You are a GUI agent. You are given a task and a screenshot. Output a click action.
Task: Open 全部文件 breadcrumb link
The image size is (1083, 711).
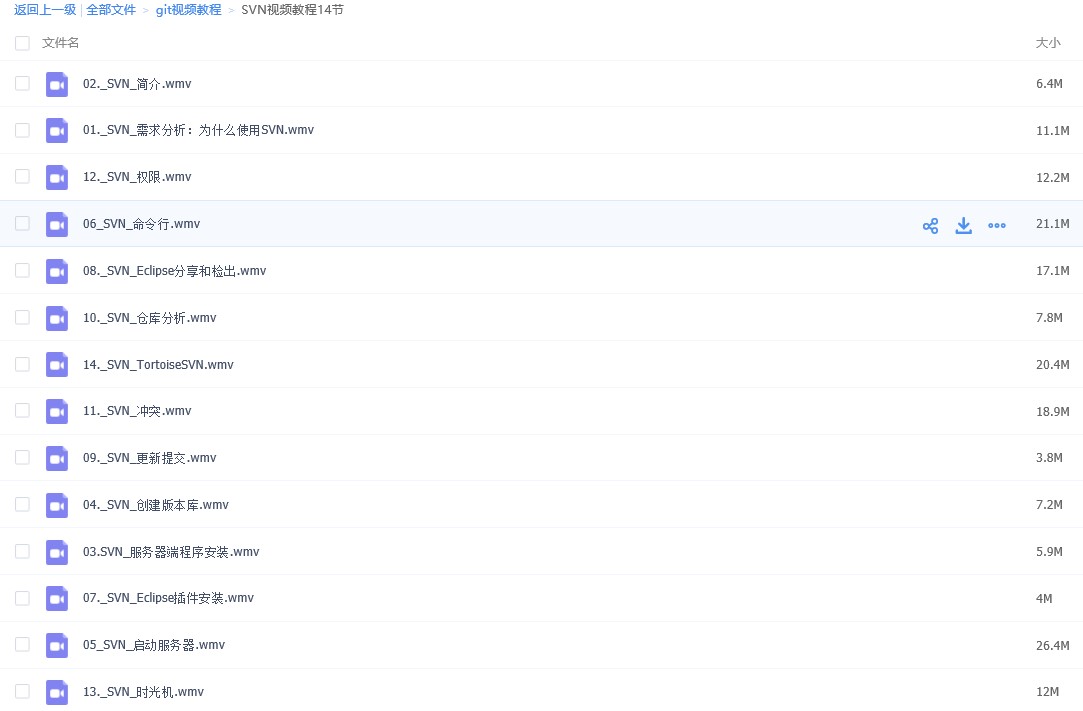point(111,10)
